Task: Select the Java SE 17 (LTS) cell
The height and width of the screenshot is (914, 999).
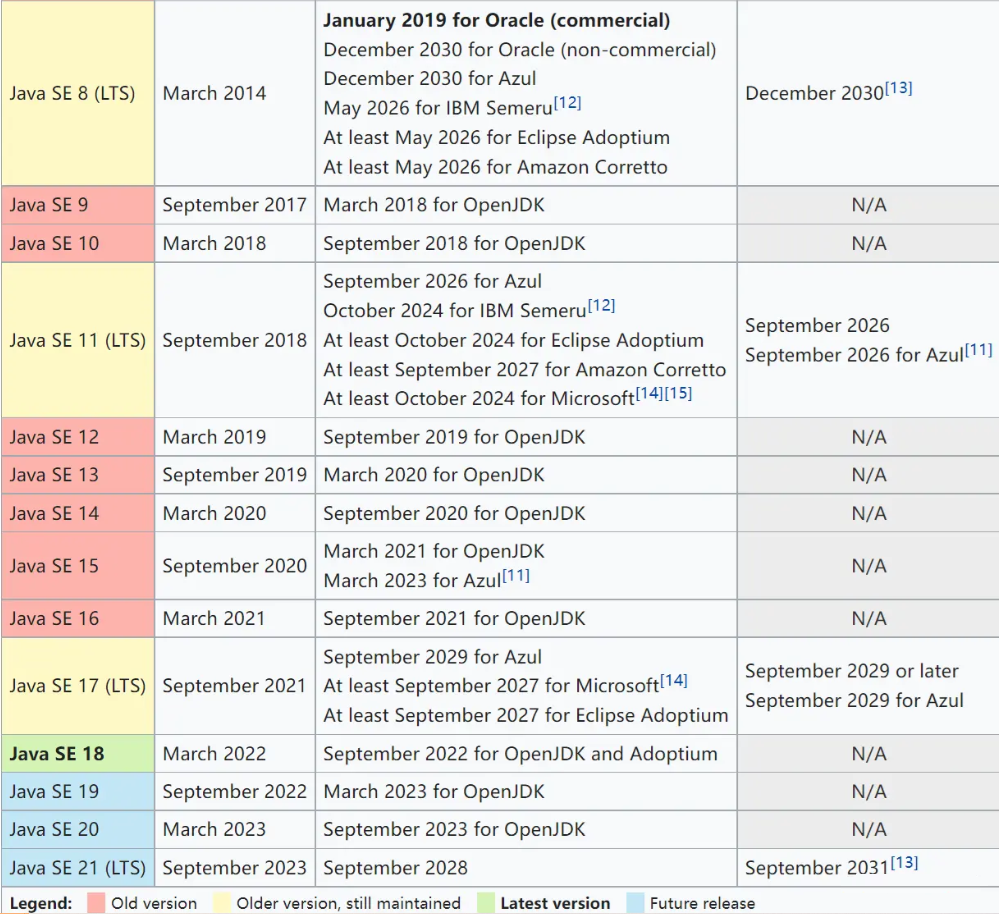Action: [x=78, y=686]
